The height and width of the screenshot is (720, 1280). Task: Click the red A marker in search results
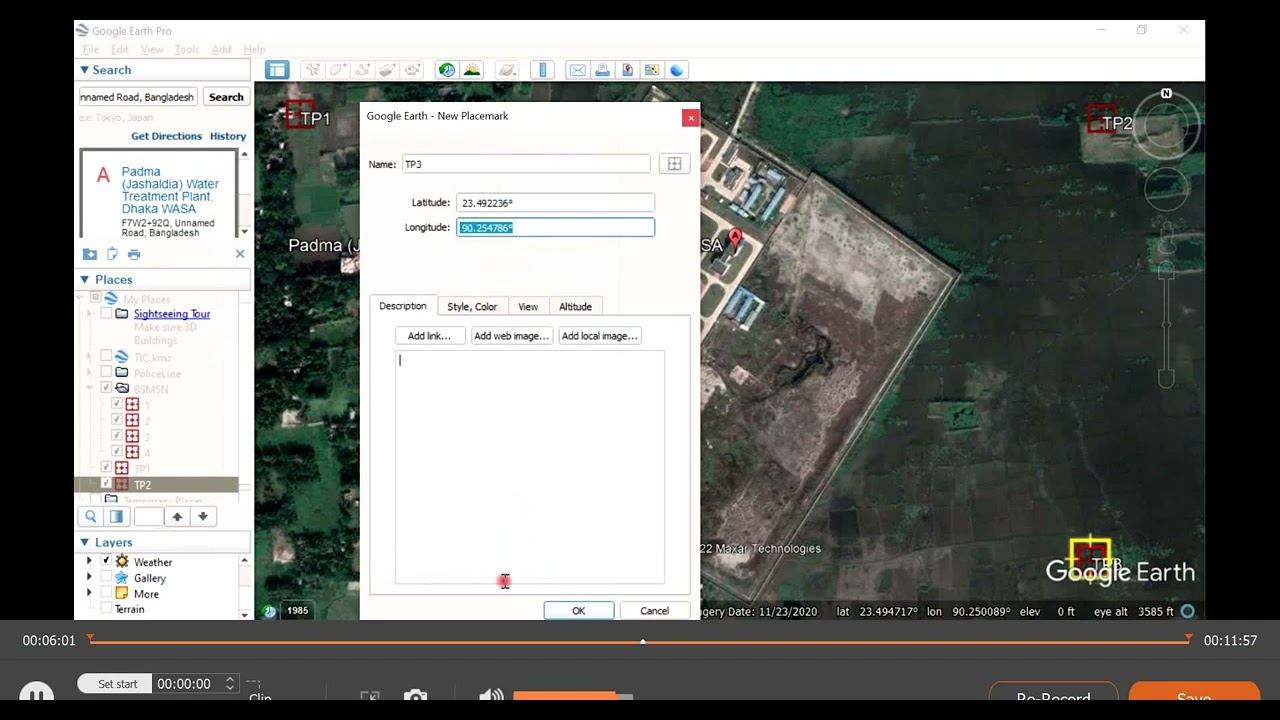pos(102,176)
